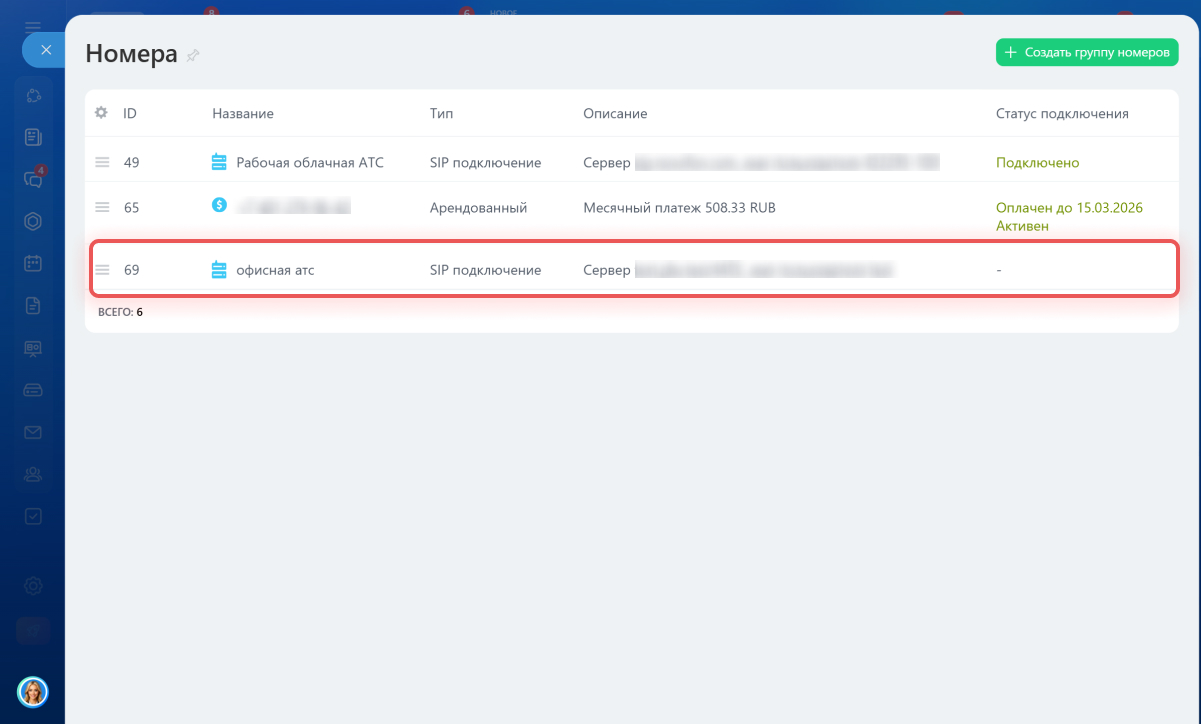The width and height of the screenshot is (1201, 724).
Task: Click SIP icon beside офисная атс
Action: pos(220,270)
